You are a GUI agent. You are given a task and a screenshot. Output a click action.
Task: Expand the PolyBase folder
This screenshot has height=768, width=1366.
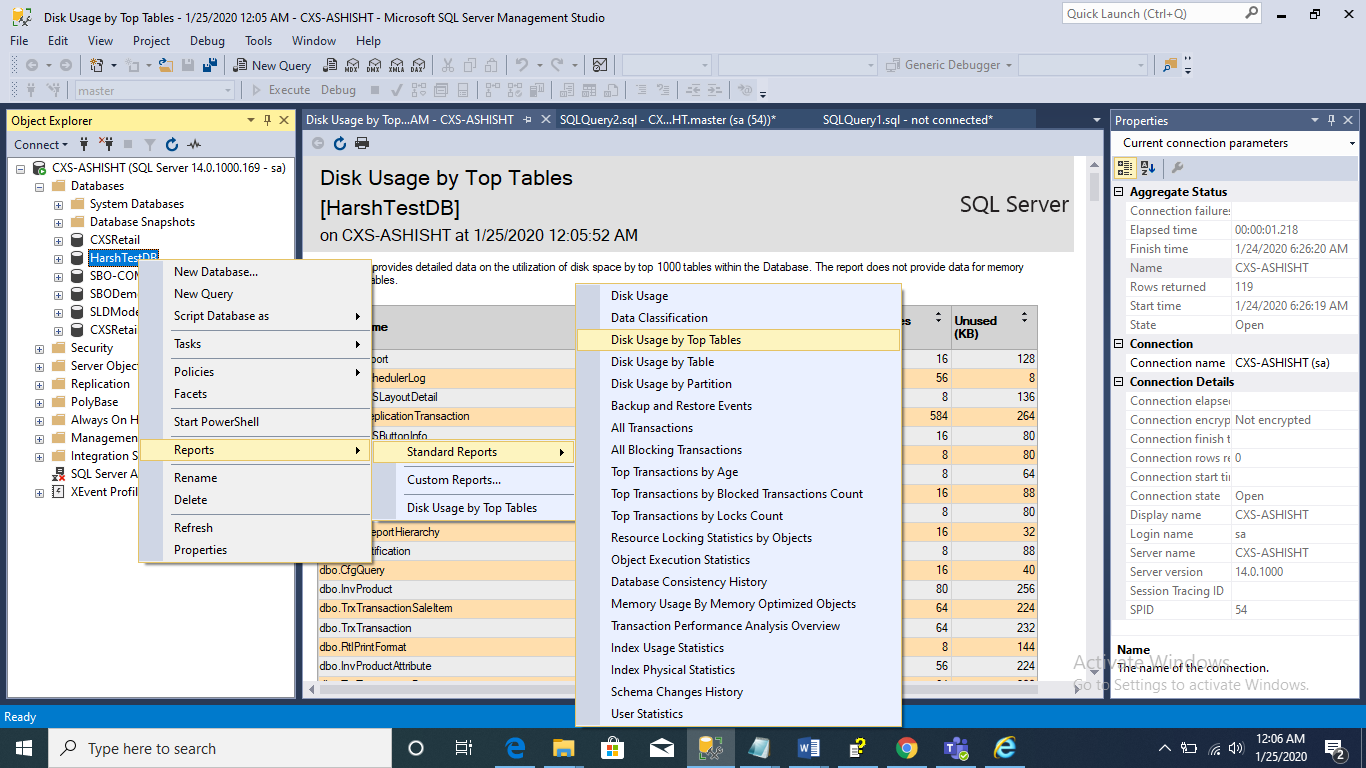coord(40,402)
